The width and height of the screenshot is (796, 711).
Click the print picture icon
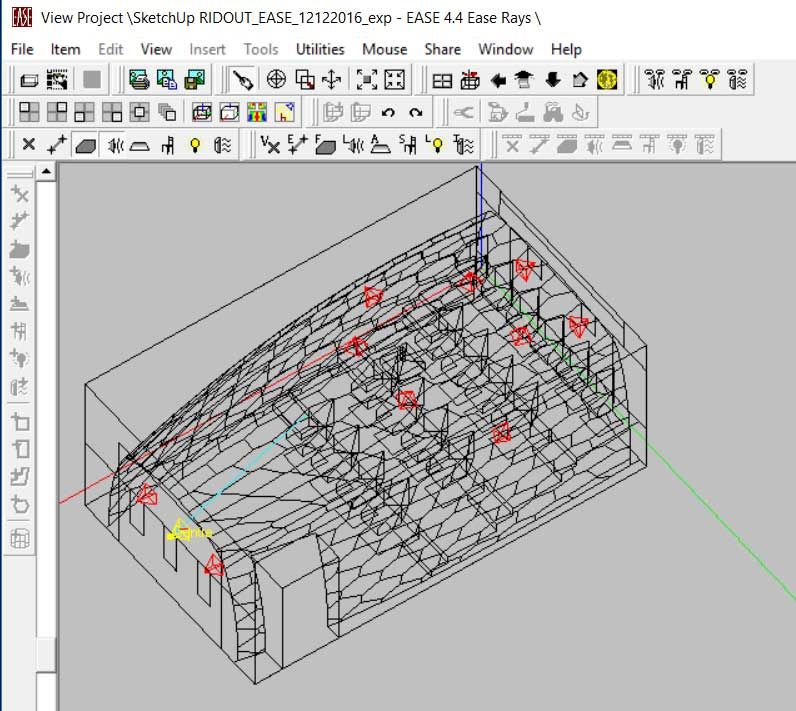139,80
